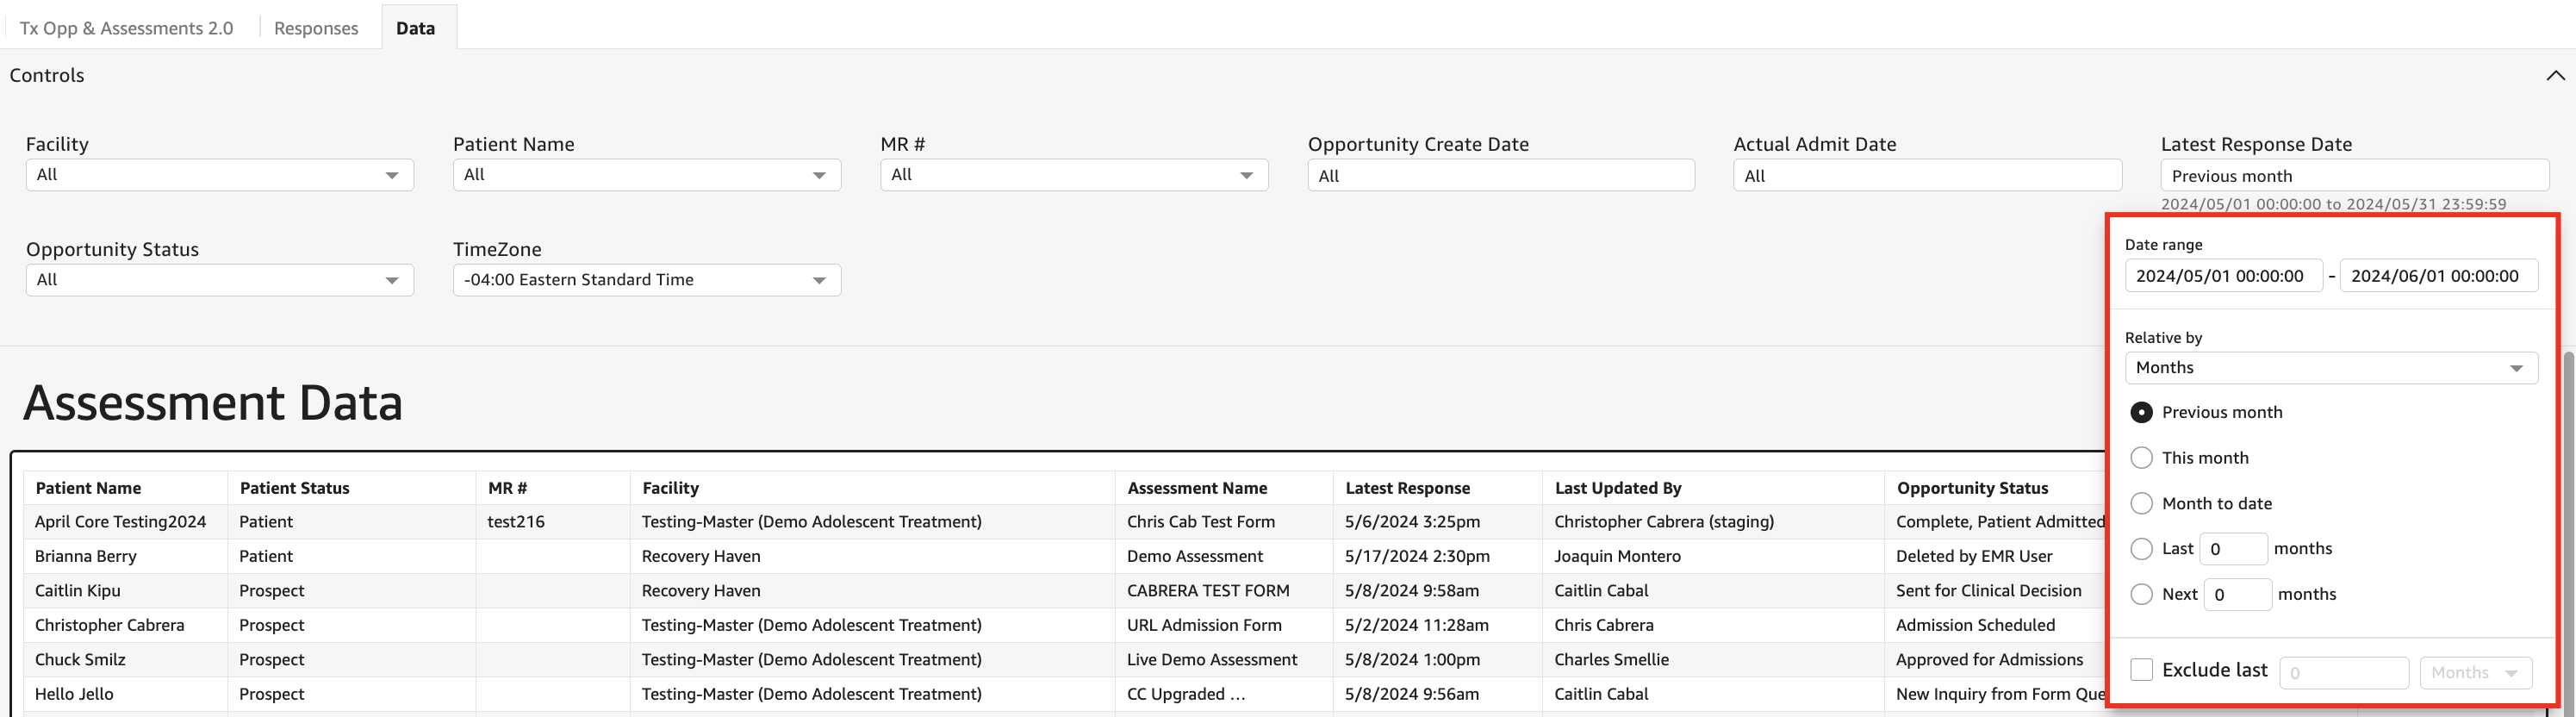Select the This month radio option
This screenshot has width=2576, height=717.
click(2141, 458)
